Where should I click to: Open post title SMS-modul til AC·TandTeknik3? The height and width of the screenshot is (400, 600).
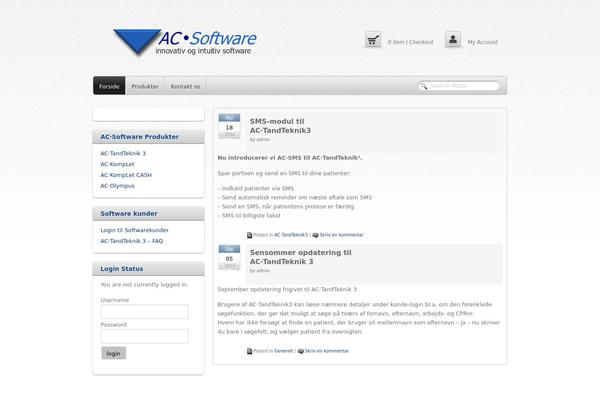280,126
